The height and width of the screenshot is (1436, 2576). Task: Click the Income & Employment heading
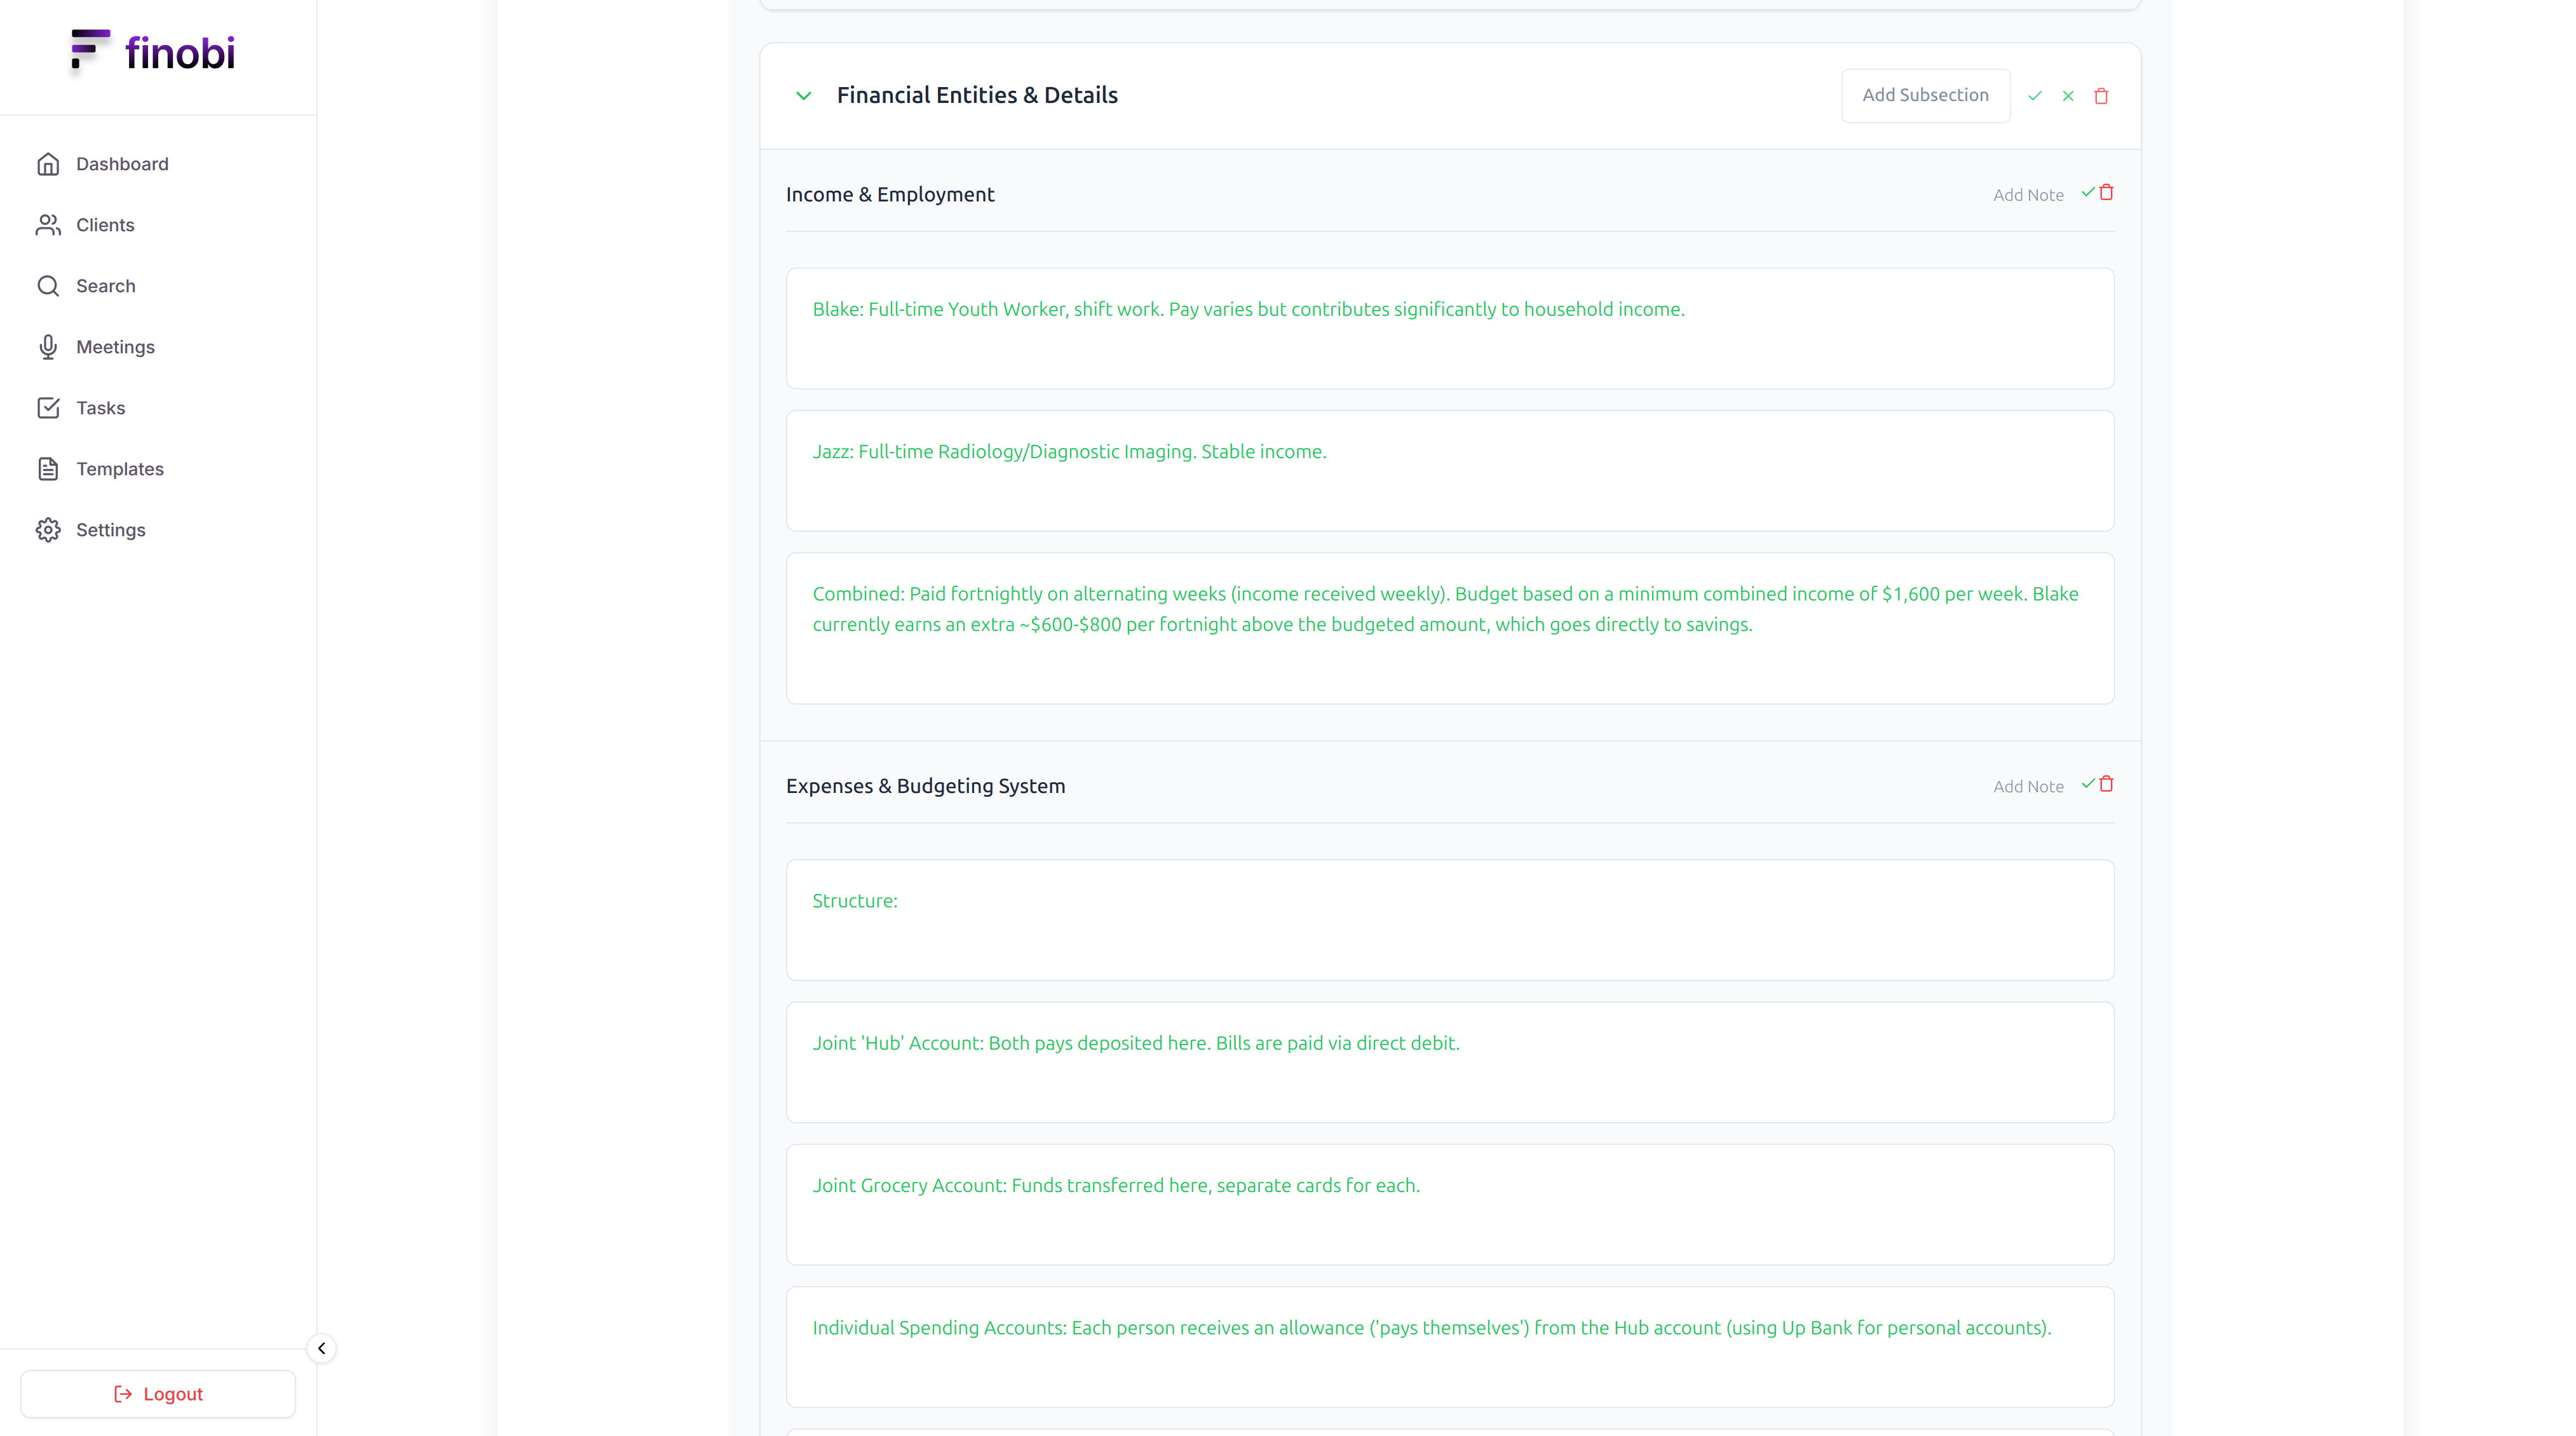(890, 195)
